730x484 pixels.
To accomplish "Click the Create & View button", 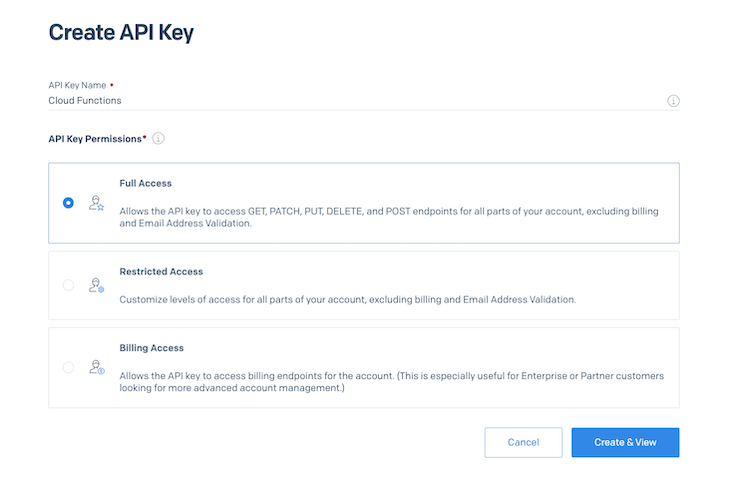I will (625, 442).
